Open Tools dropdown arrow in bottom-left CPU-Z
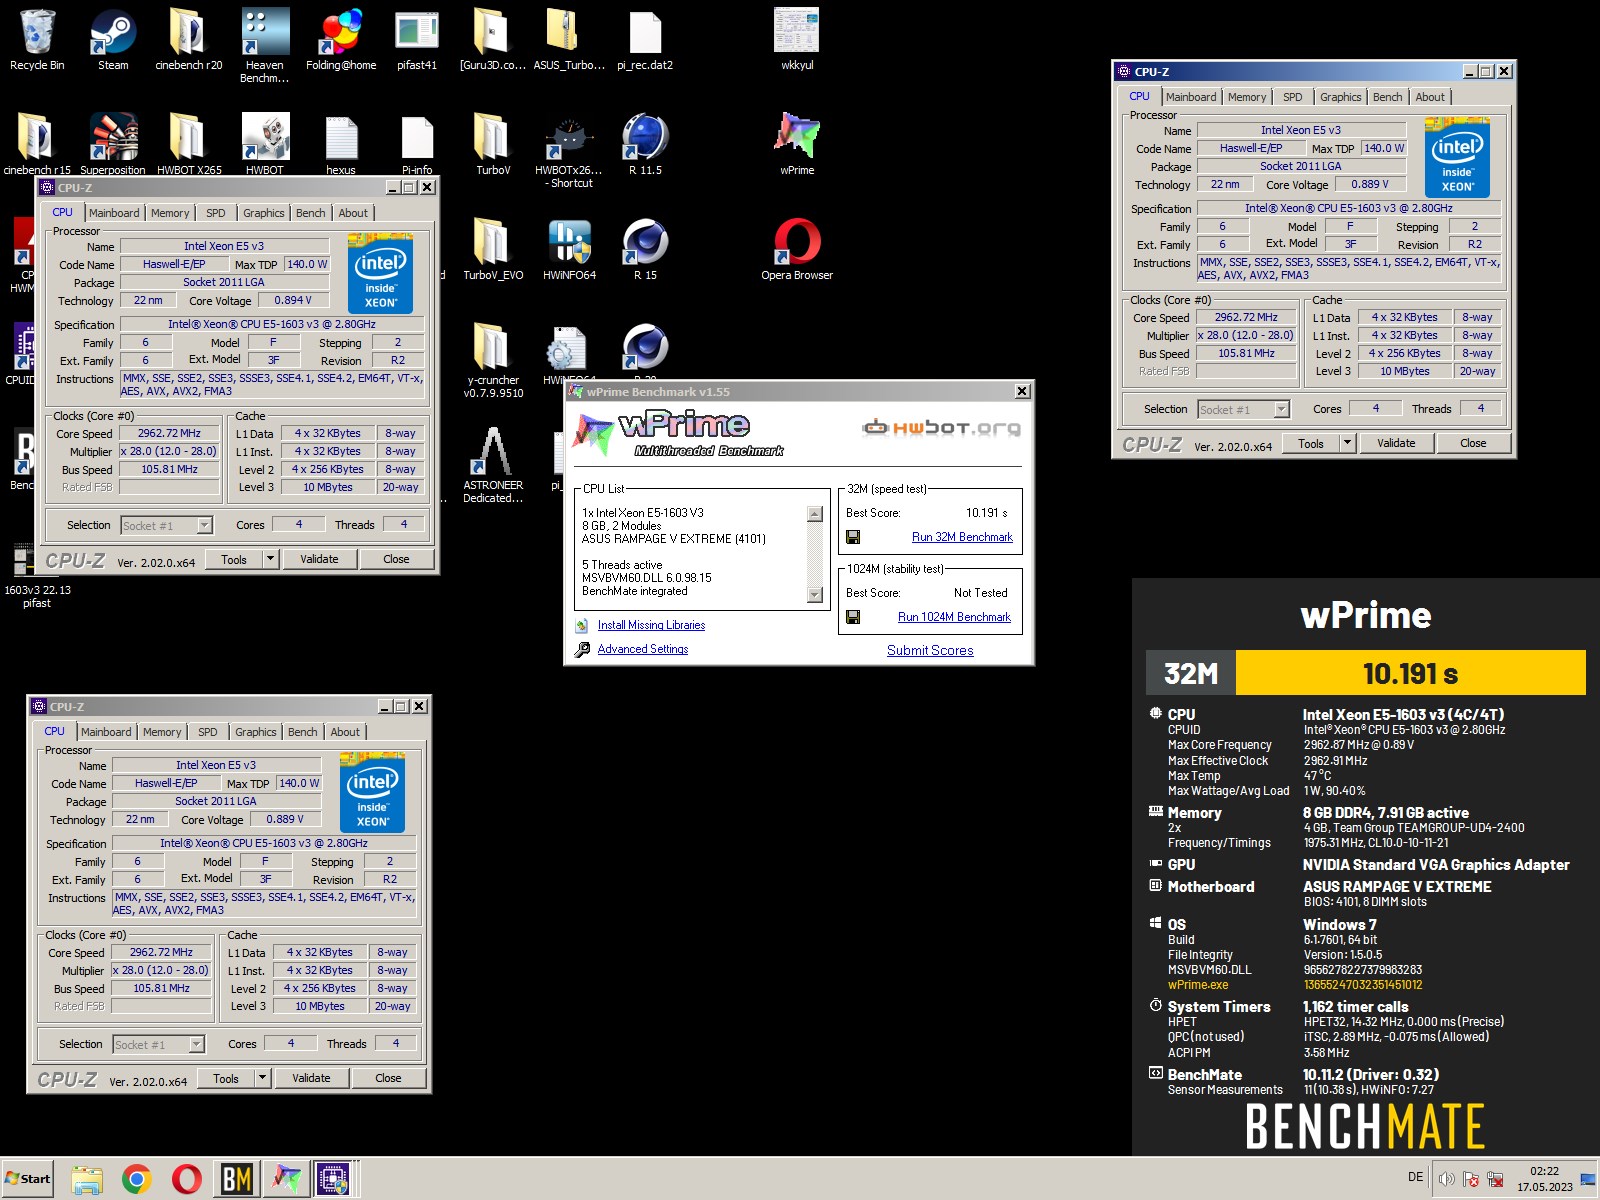Screen dimensions: 1600x1200 [262, 1078]
